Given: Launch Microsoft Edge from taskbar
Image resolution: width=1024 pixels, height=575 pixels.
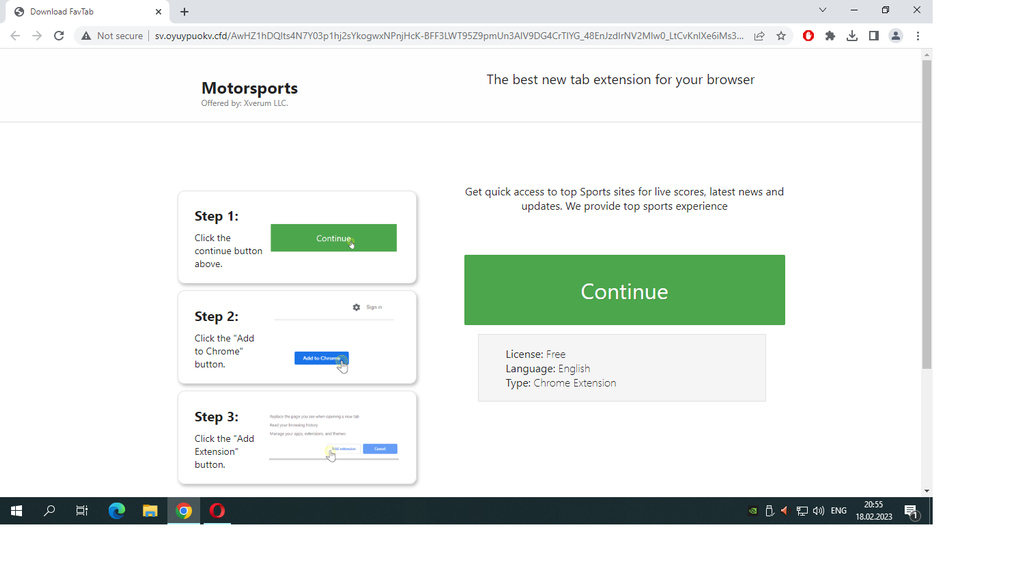Looking at the screenshot, I should (116, 511).
